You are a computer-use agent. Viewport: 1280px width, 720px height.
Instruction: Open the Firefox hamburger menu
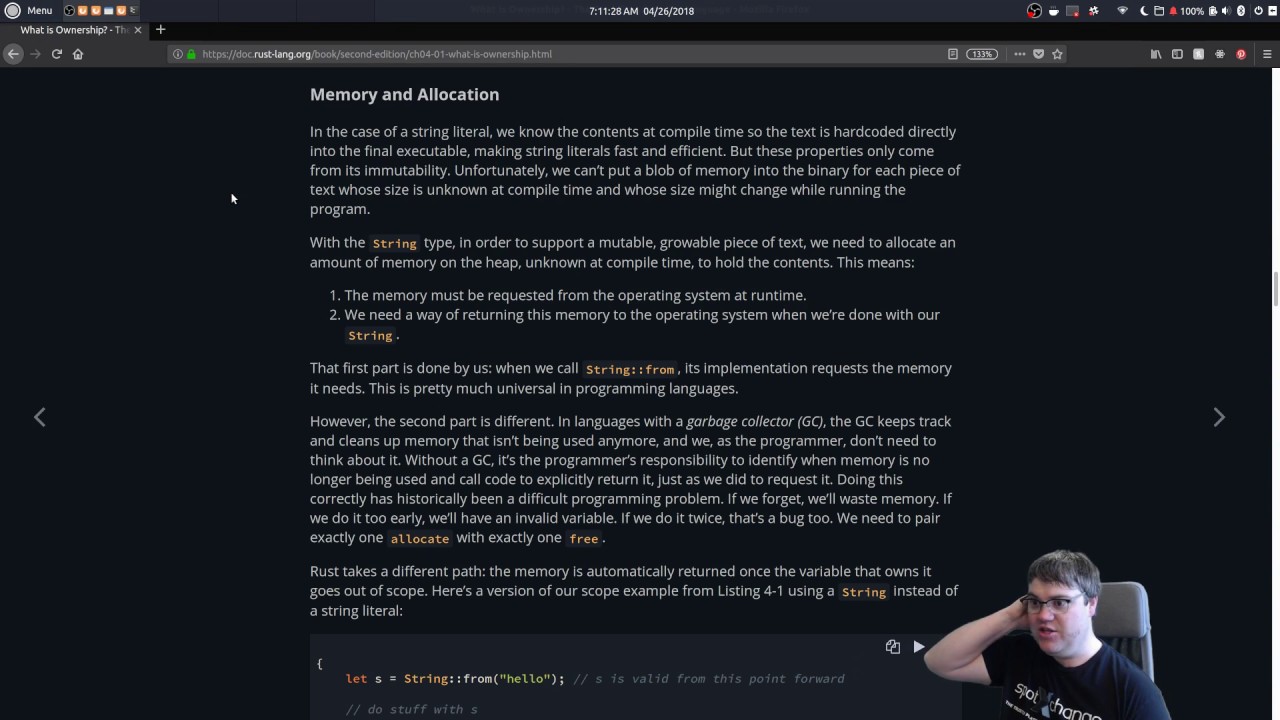click(1267, 54)
